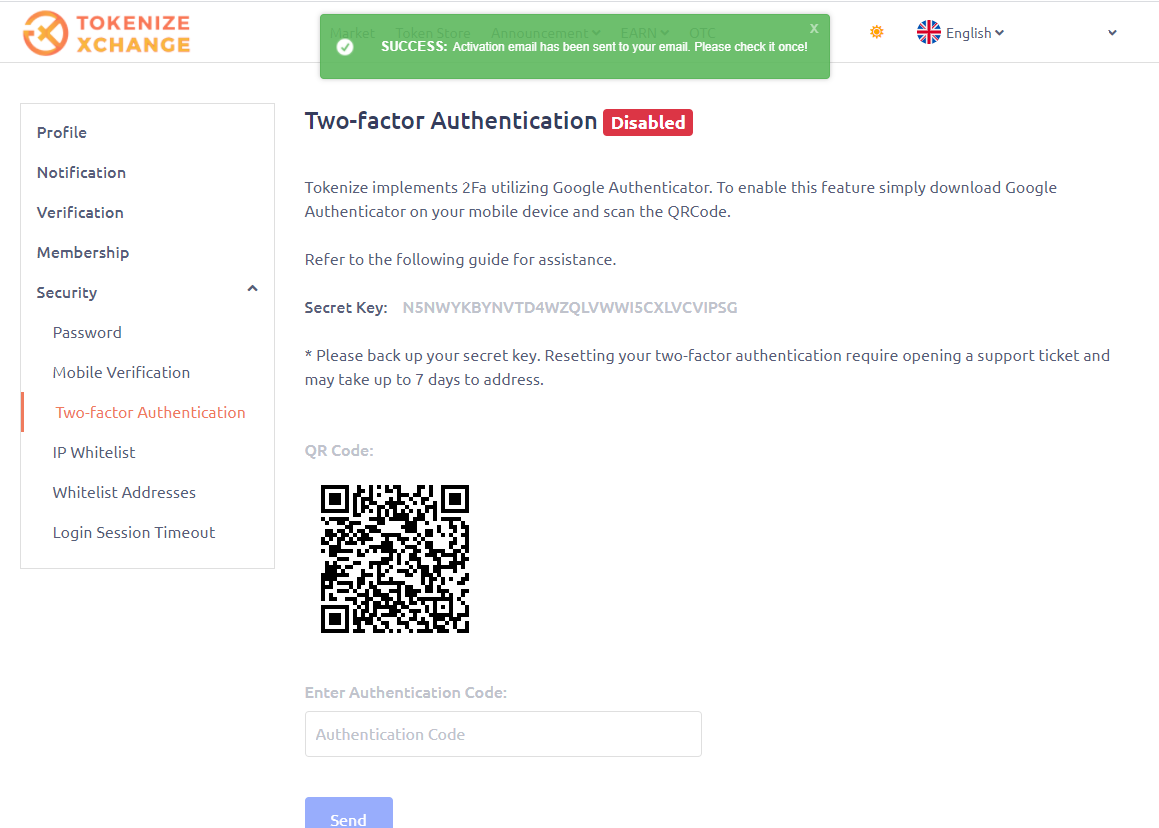This screenshot has height=828, width=1159.
Task: Open the Password settings
Action: coord(87,333)
